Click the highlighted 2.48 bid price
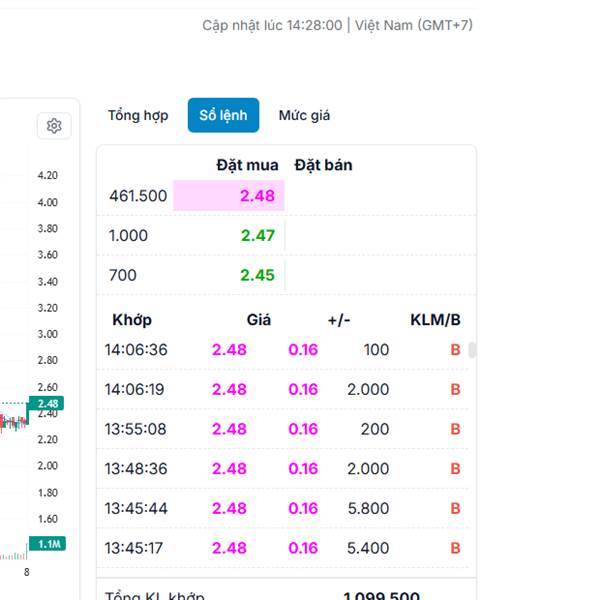The width and height of the screenshot is (600, 600). (257, 196)
